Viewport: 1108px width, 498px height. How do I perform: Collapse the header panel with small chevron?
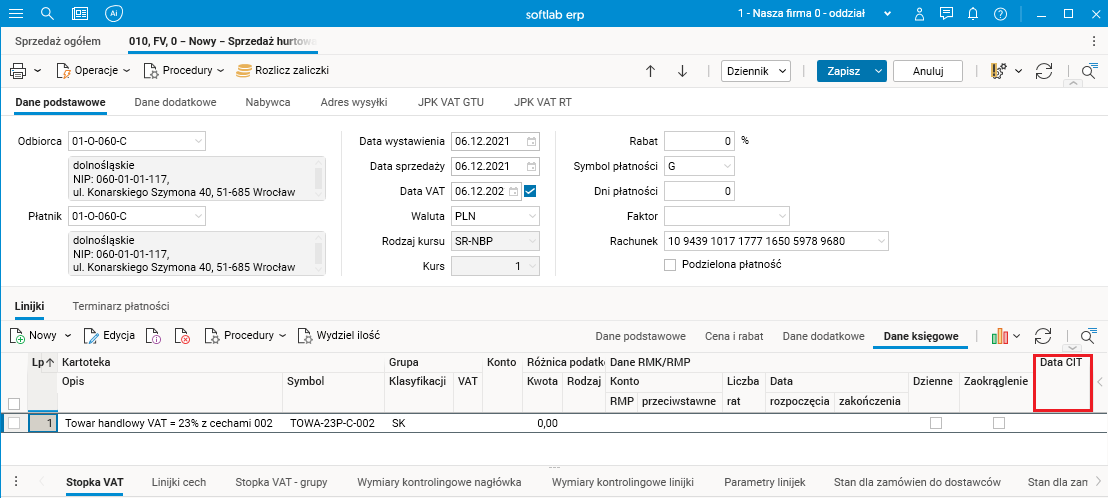(1072, 84)
